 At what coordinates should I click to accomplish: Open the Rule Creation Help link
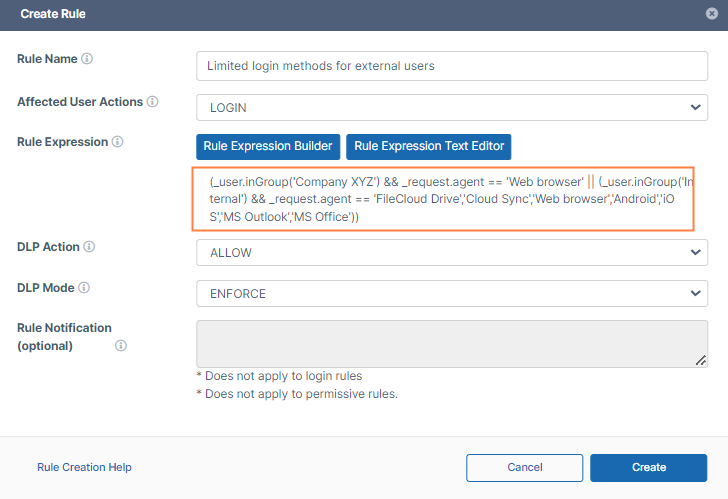click(84, 467)
